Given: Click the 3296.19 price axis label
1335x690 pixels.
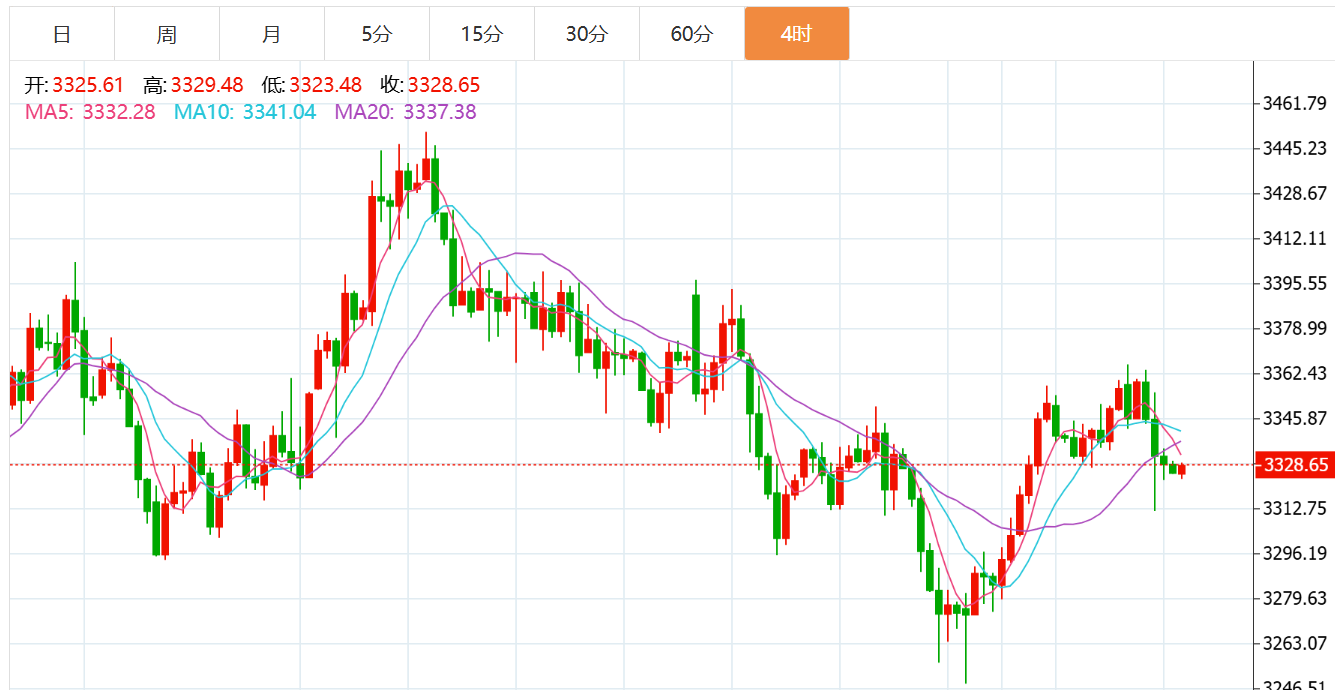Looking at the screenshot, I should [x=1295, y=553].
